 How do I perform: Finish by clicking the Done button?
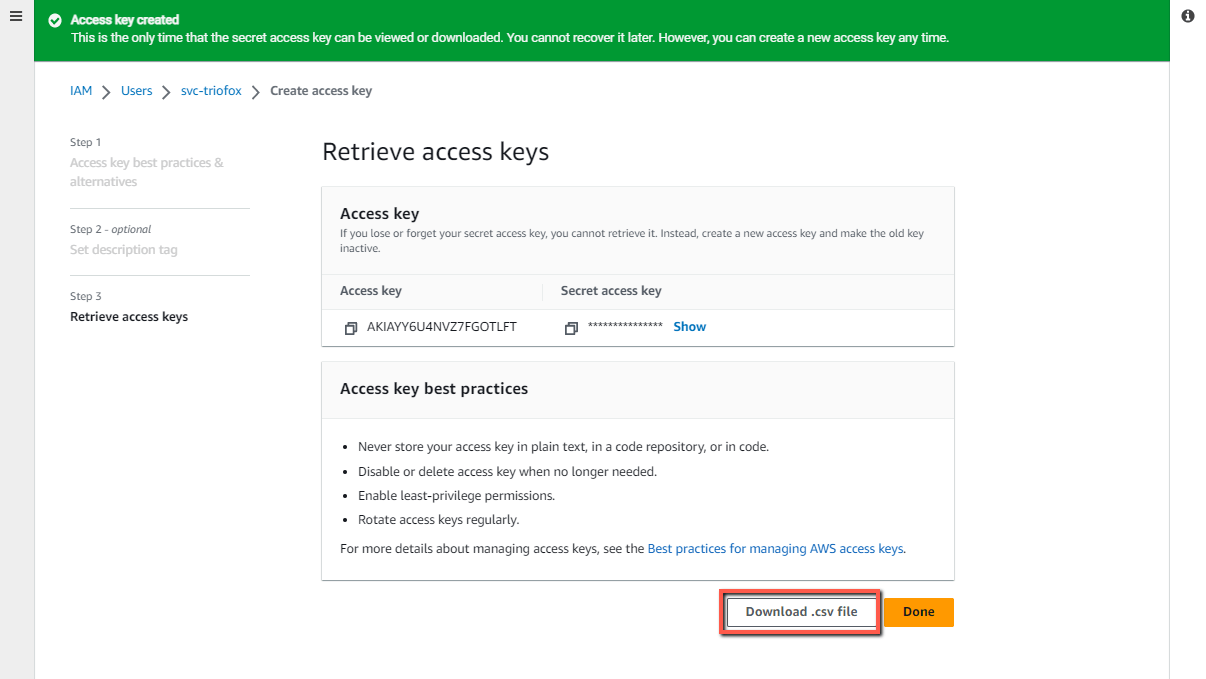[x=918, y=611]
